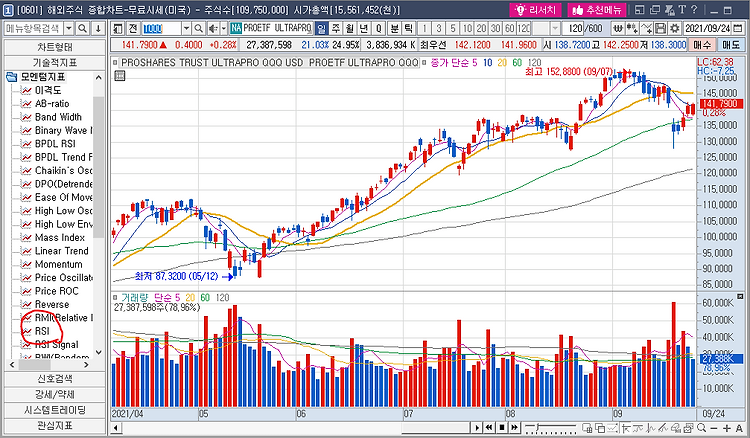Click the left panel toggle icon in toolbar

pos(118,29)
